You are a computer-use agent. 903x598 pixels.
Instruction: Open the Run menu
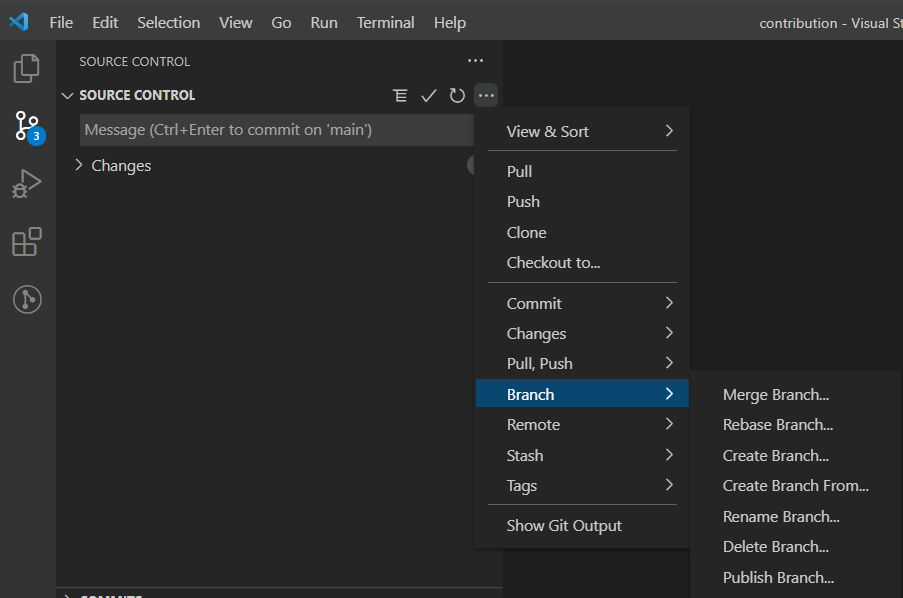coord(324,22)
